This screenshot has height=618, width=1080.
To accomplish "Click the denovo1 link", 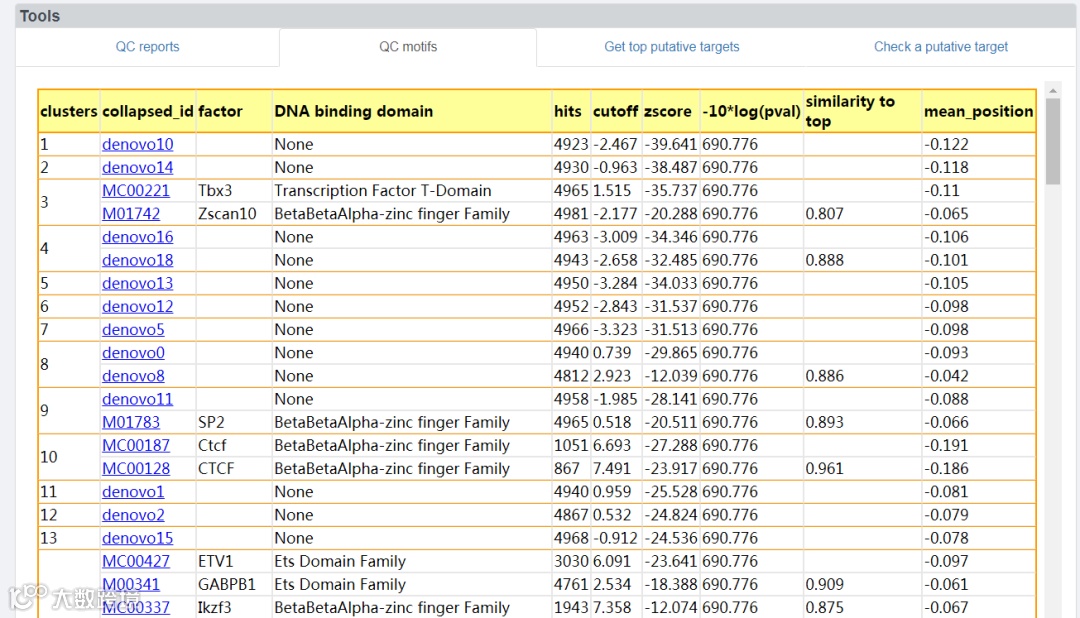I will click(133, 491).
